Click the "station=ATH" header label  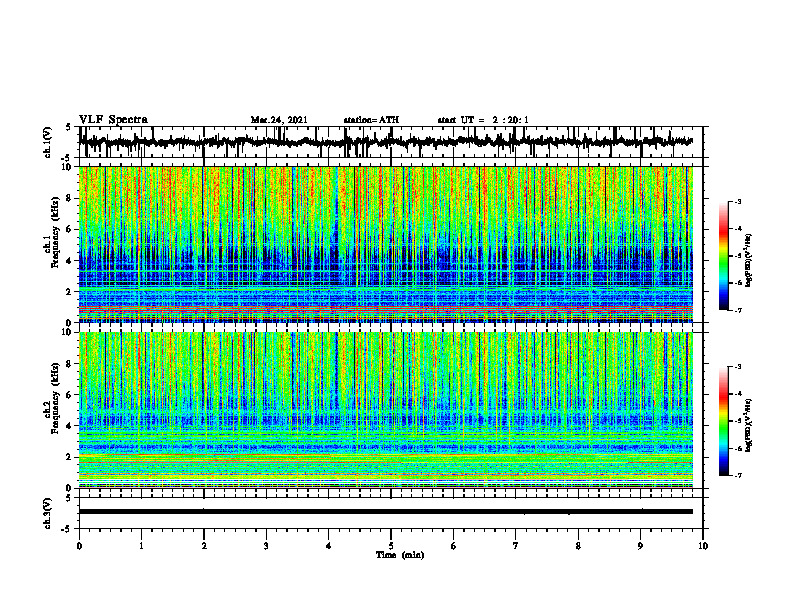tap(371, 120)
